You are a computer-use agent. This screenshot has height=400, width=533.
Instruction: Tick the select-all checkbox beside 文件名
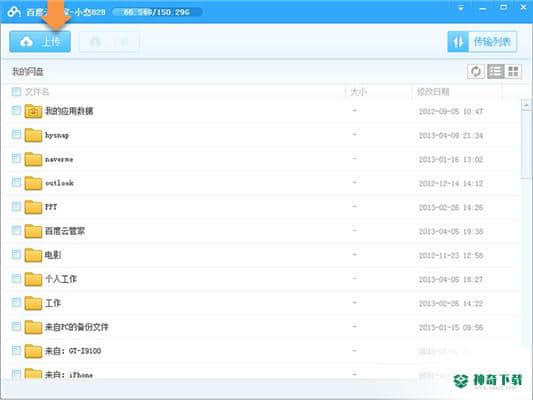(x=16, y=91)
